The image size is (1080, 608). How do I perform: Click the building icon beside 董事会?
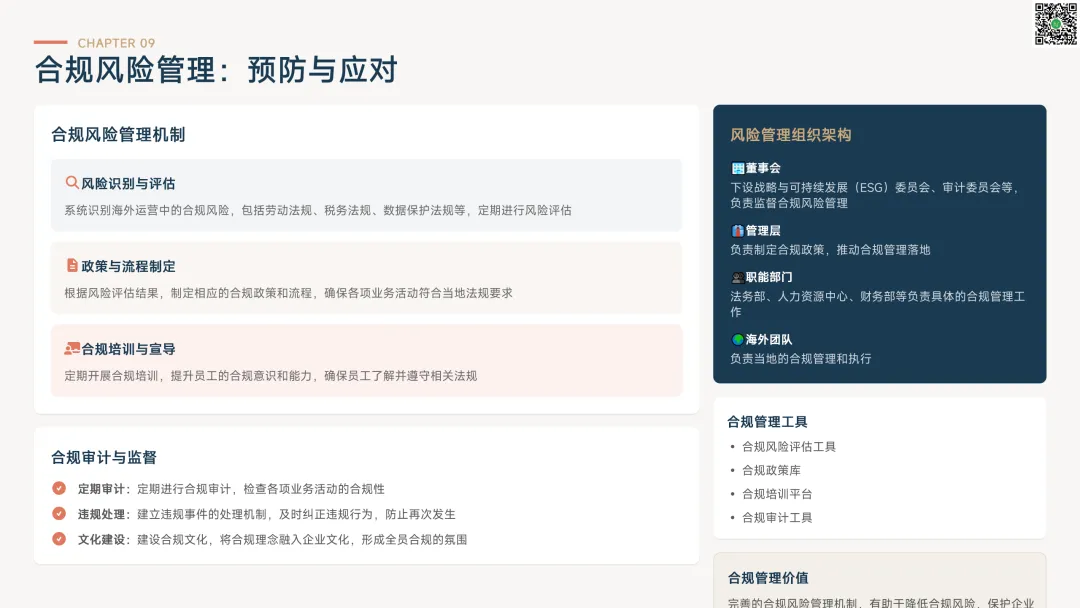(737, 168)
